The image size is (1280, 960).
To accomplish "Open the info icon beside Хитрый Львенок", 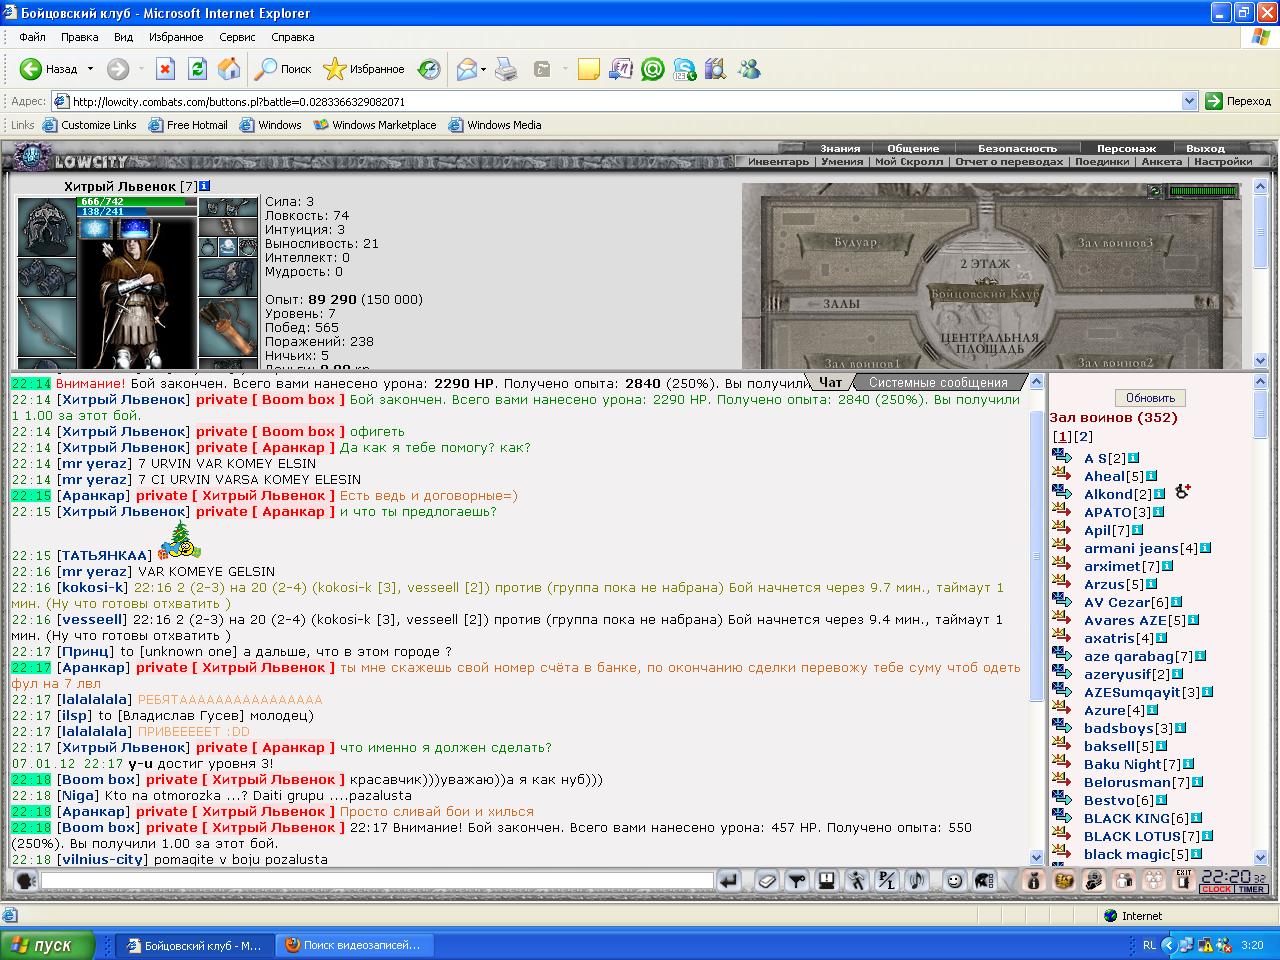I will [x=205, y=186].
